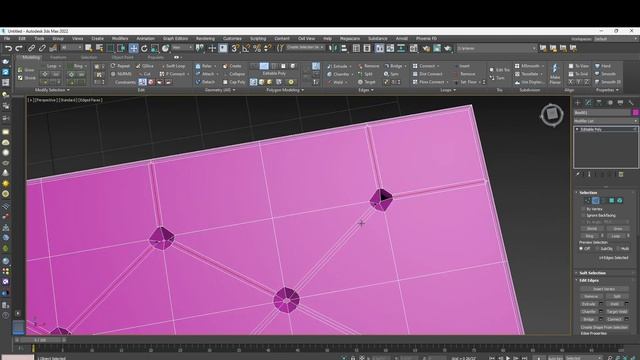The image size is (640, 360).
Task: Click the Mirror tool icon
Action: tap(333, 48)
